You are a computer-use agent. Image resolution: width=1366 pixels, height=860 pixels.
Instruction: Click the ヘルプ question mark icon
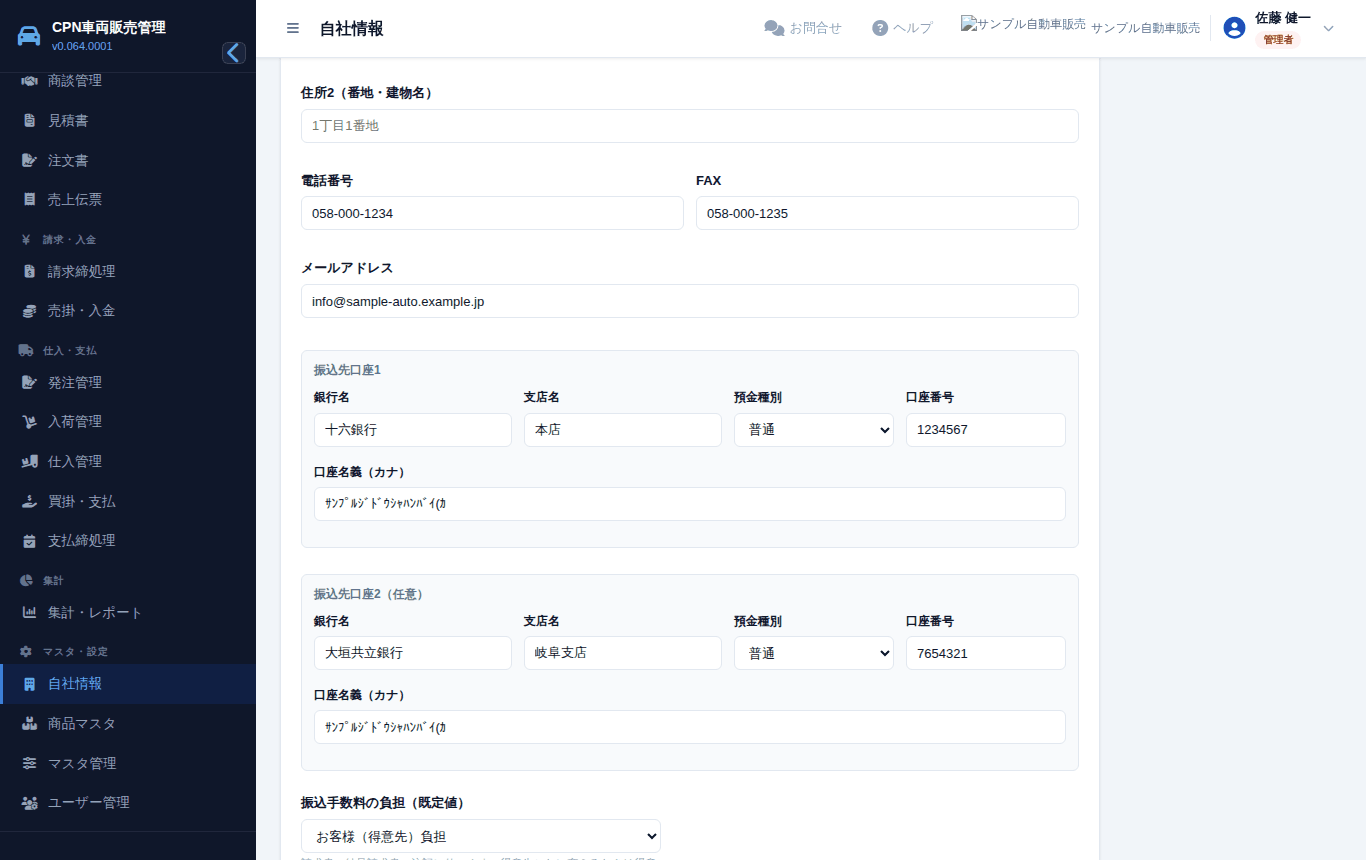pyautogui.click(x=880, y=28)
